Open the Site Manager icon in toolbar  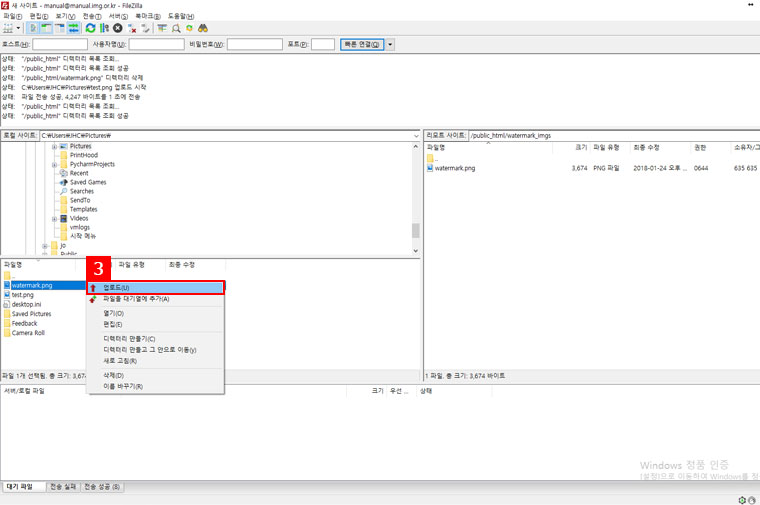coord(9,28)
